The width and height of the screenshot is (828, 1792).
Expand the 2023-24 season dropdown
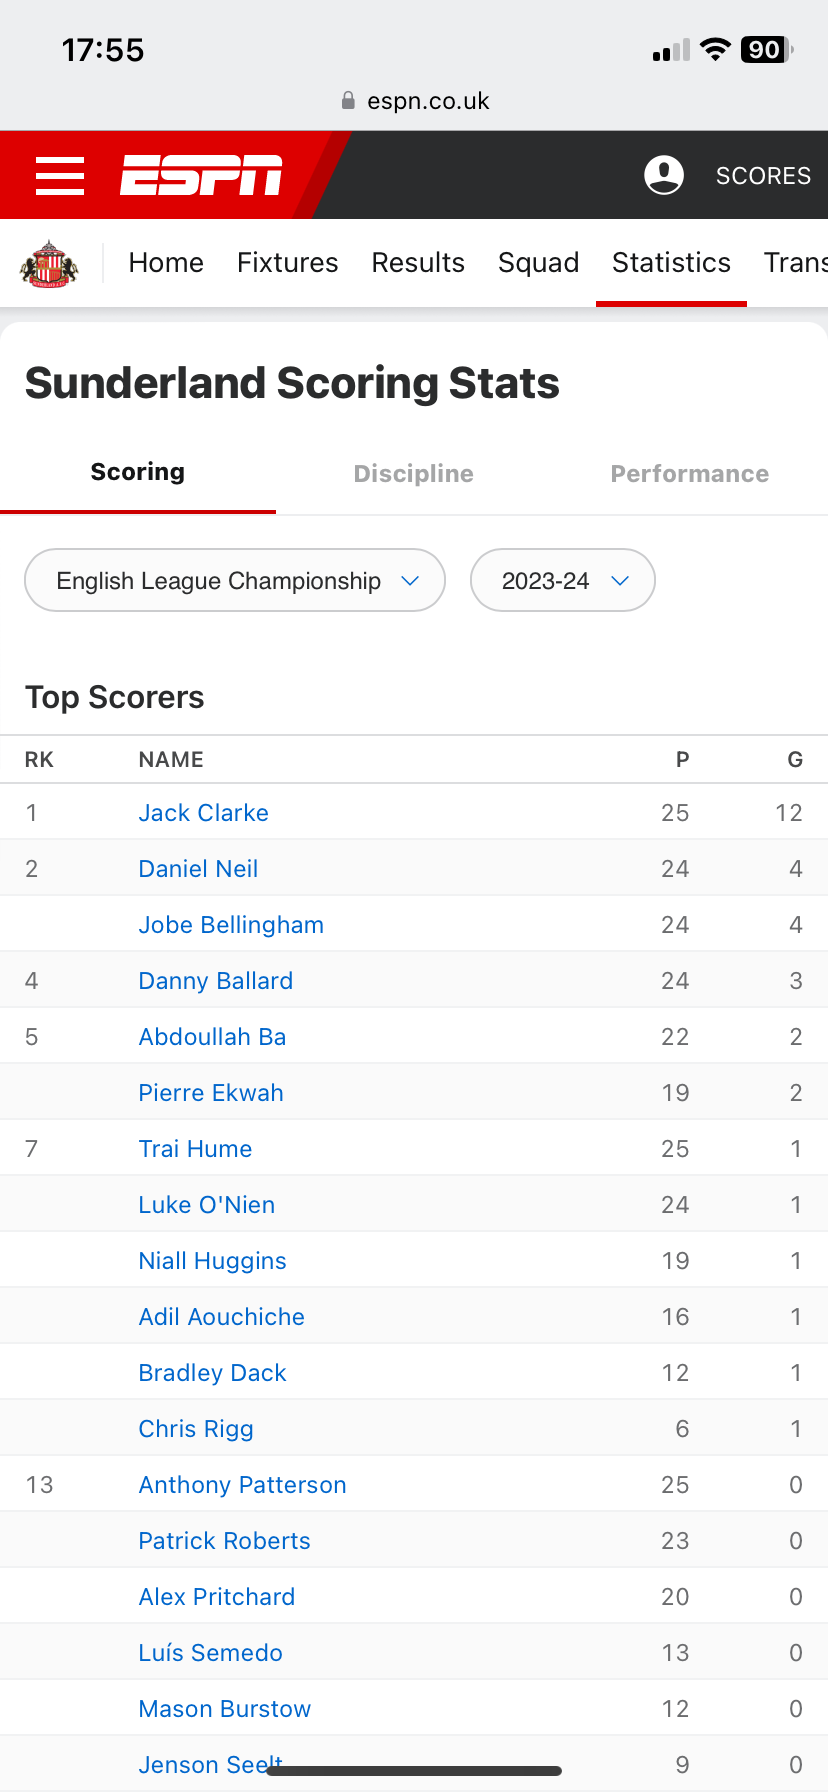pos(563,580)
